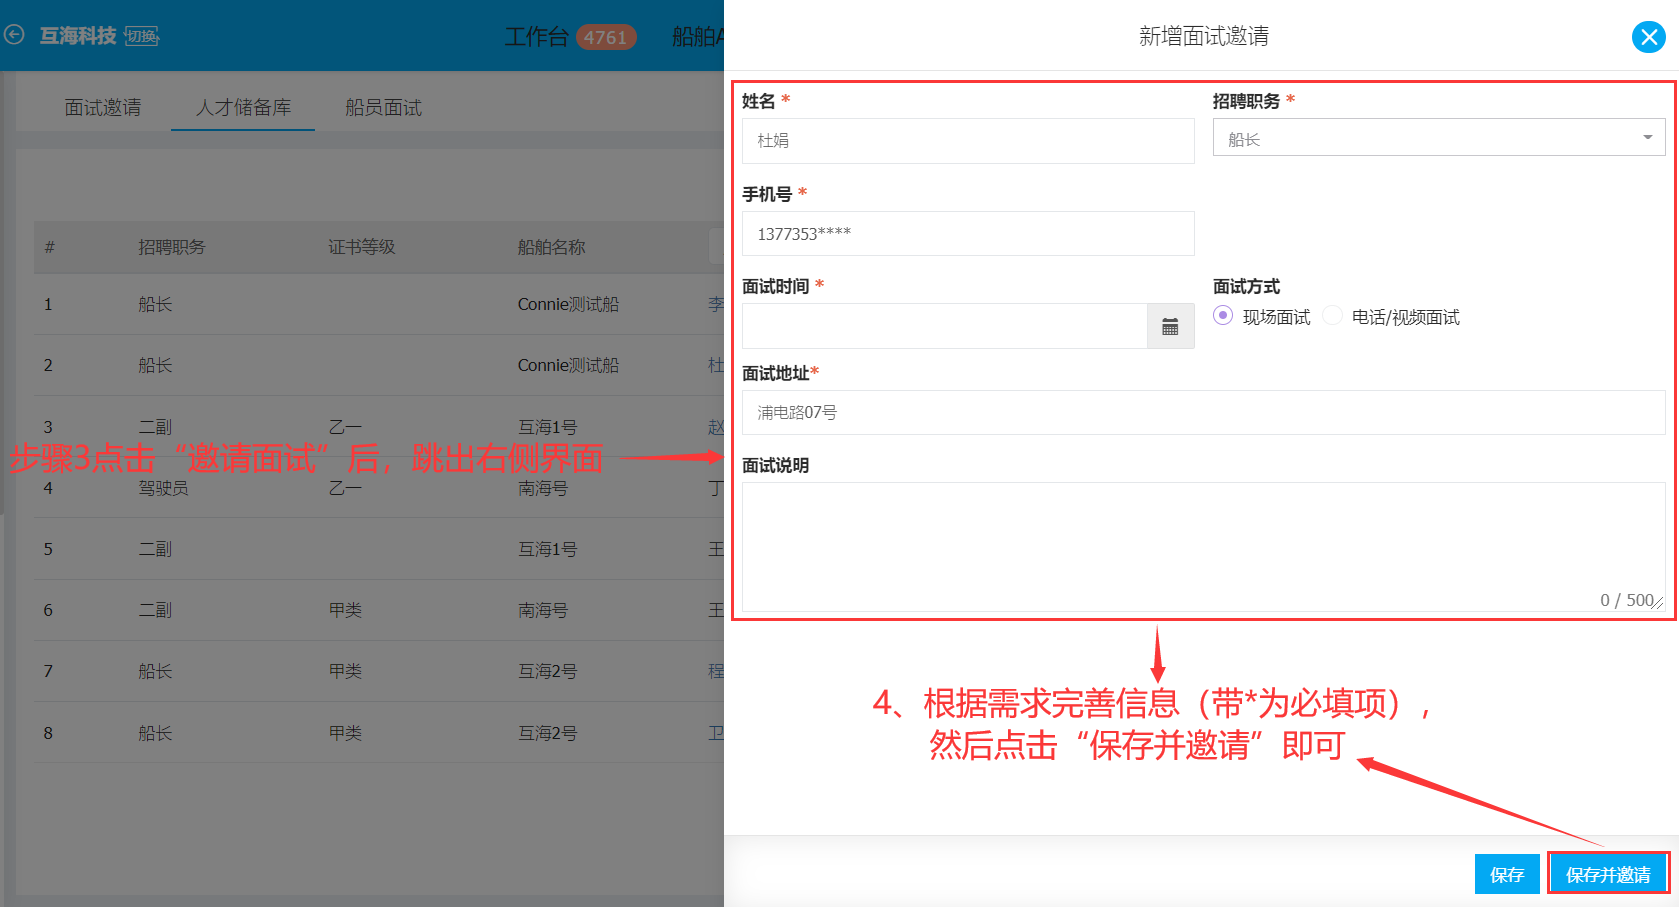Click the 保存 button
This screenshot has height=907, width=1679.
[1507, 875]
